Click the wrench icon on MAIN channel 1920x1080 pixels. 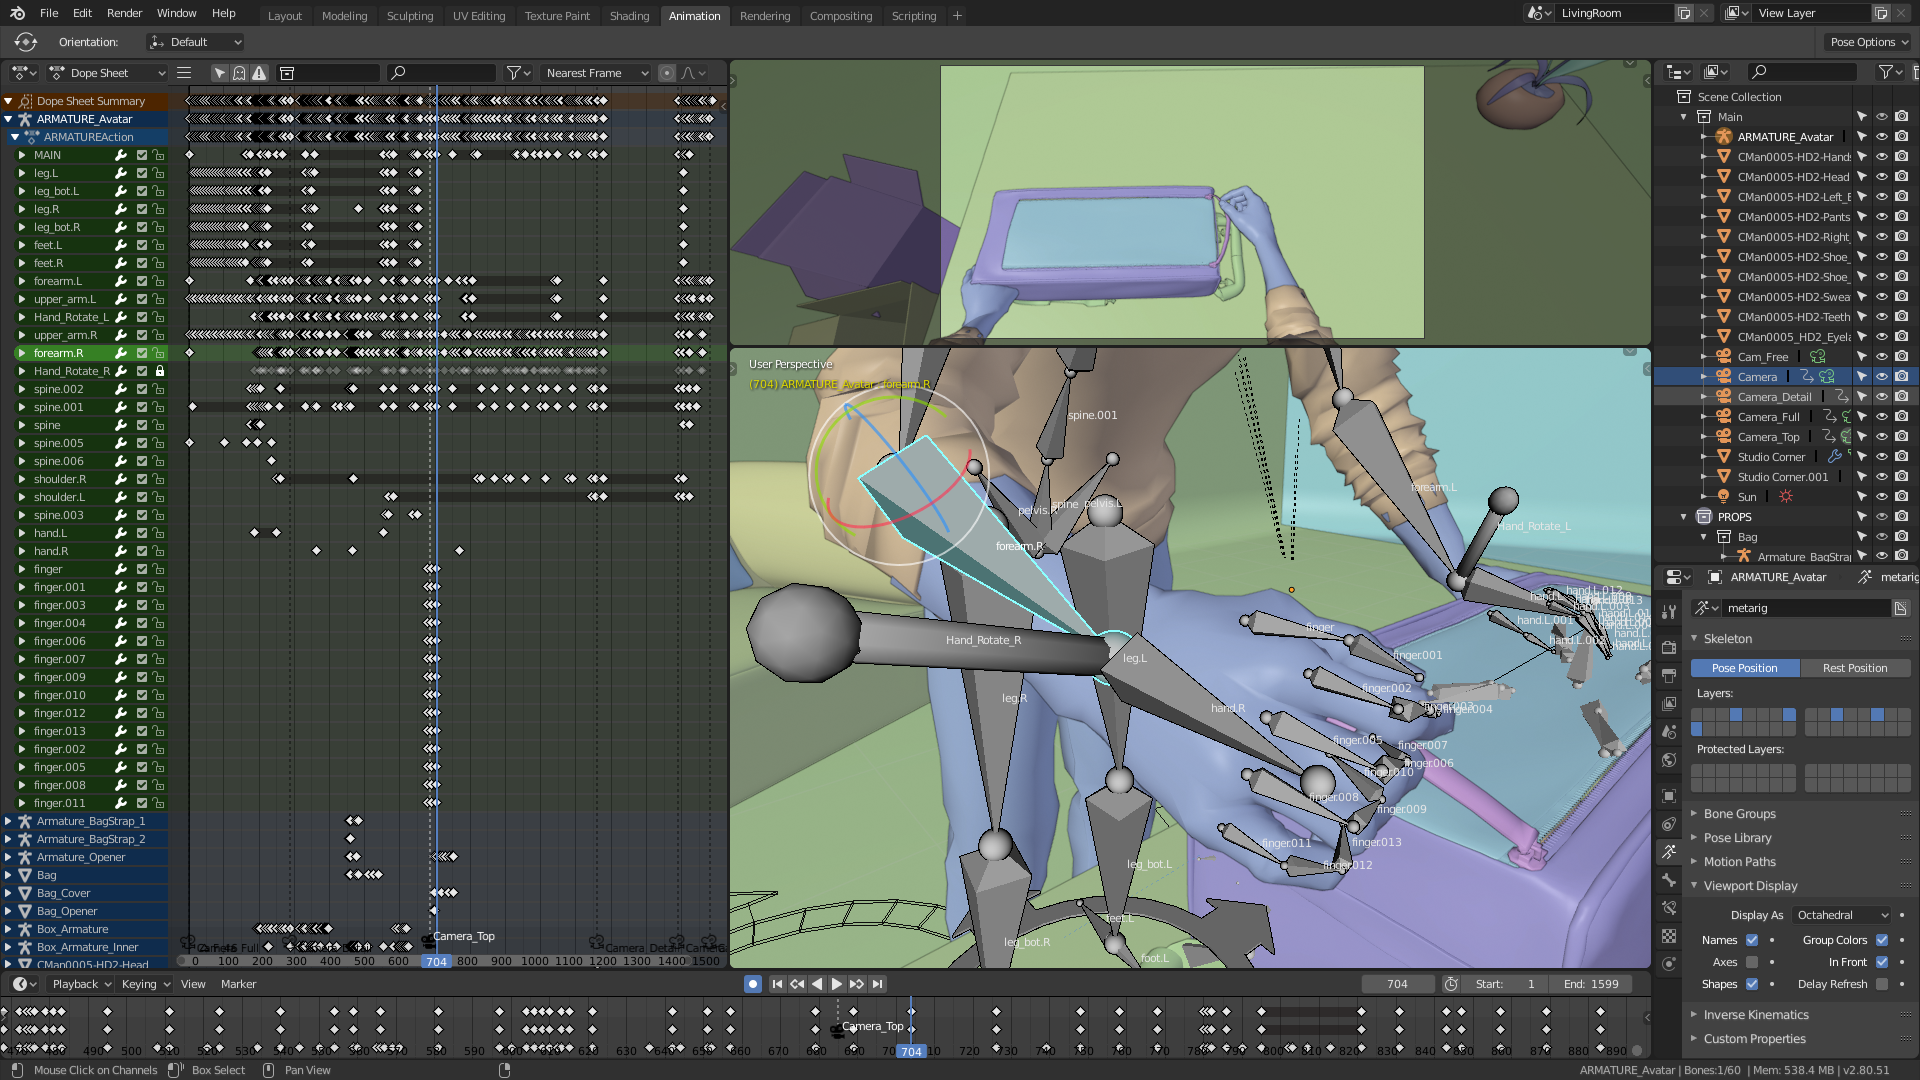pyautogui.click(x=121, y=155)
